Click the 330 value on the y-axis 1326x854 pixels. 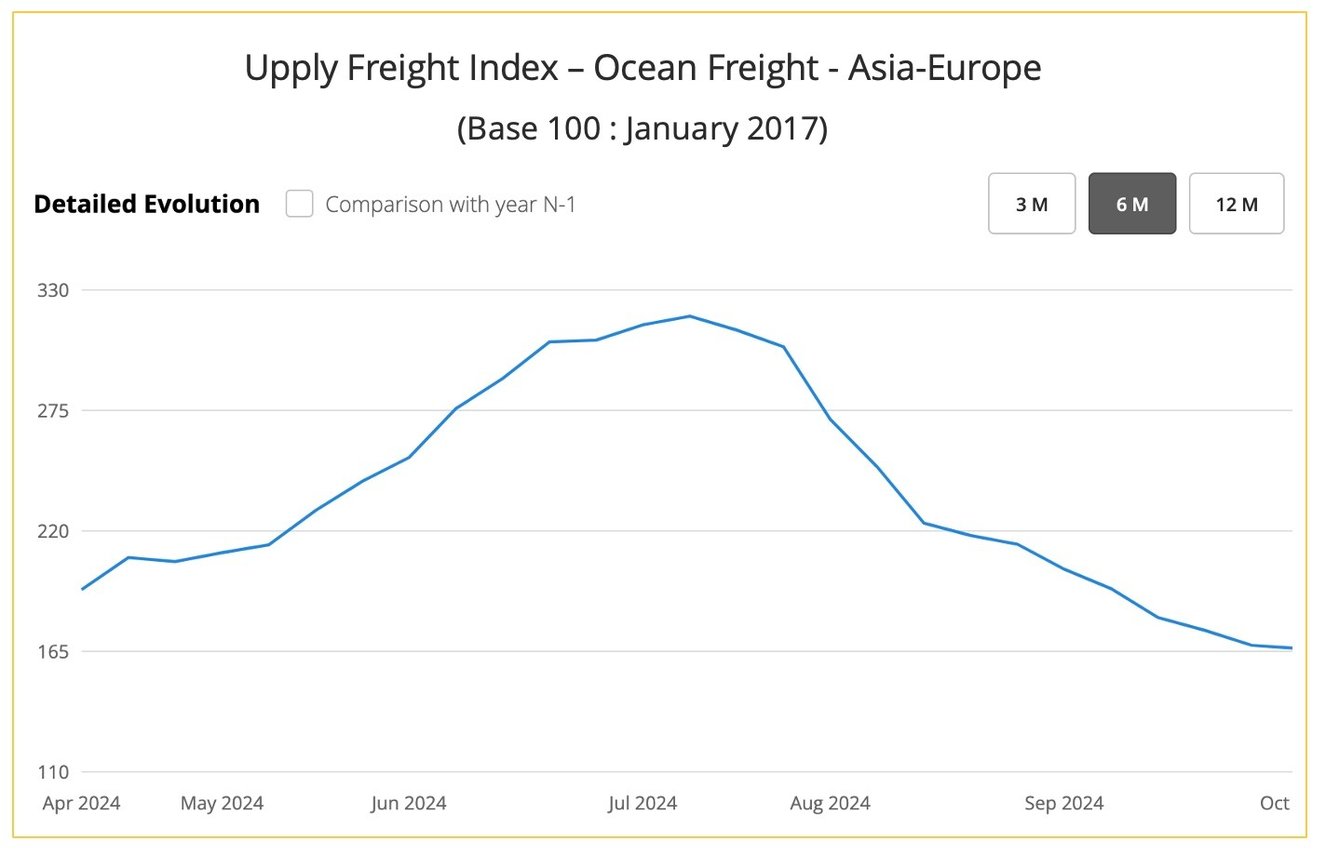pos(55,290)
